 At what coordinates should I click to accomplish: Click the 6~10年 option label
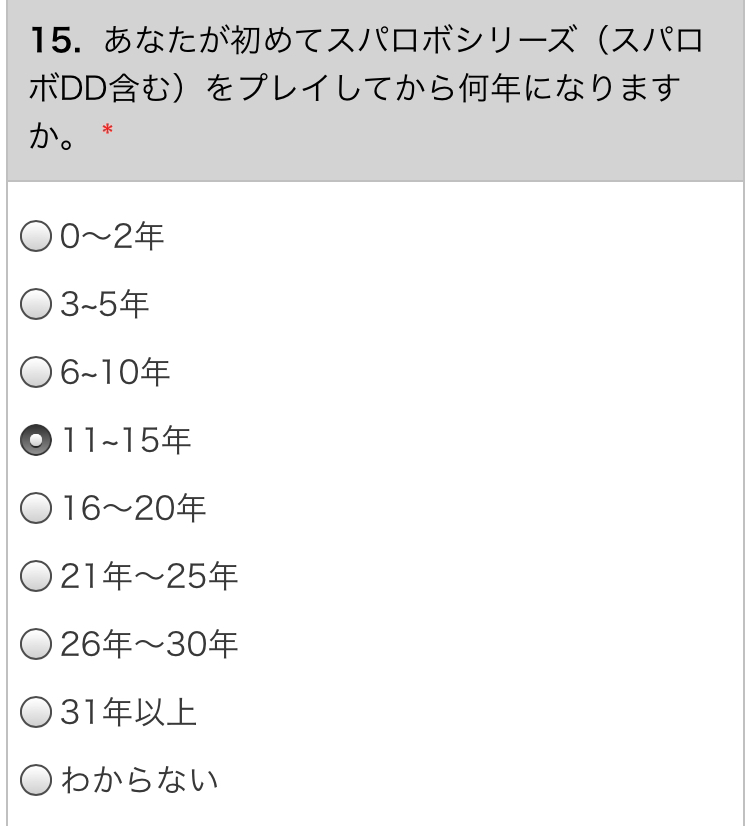point(114,372)
